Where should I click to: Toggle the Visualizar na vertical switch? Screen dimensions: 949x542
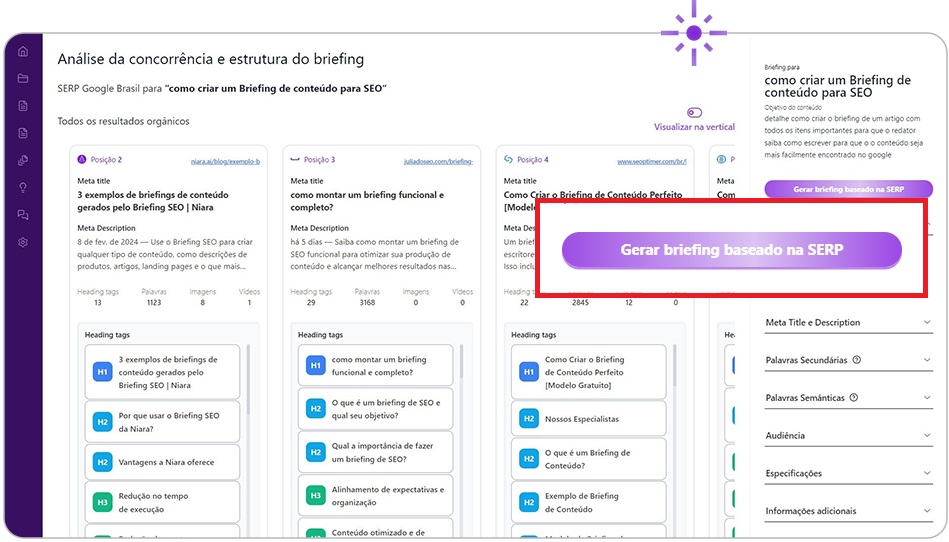coord(694,113)
